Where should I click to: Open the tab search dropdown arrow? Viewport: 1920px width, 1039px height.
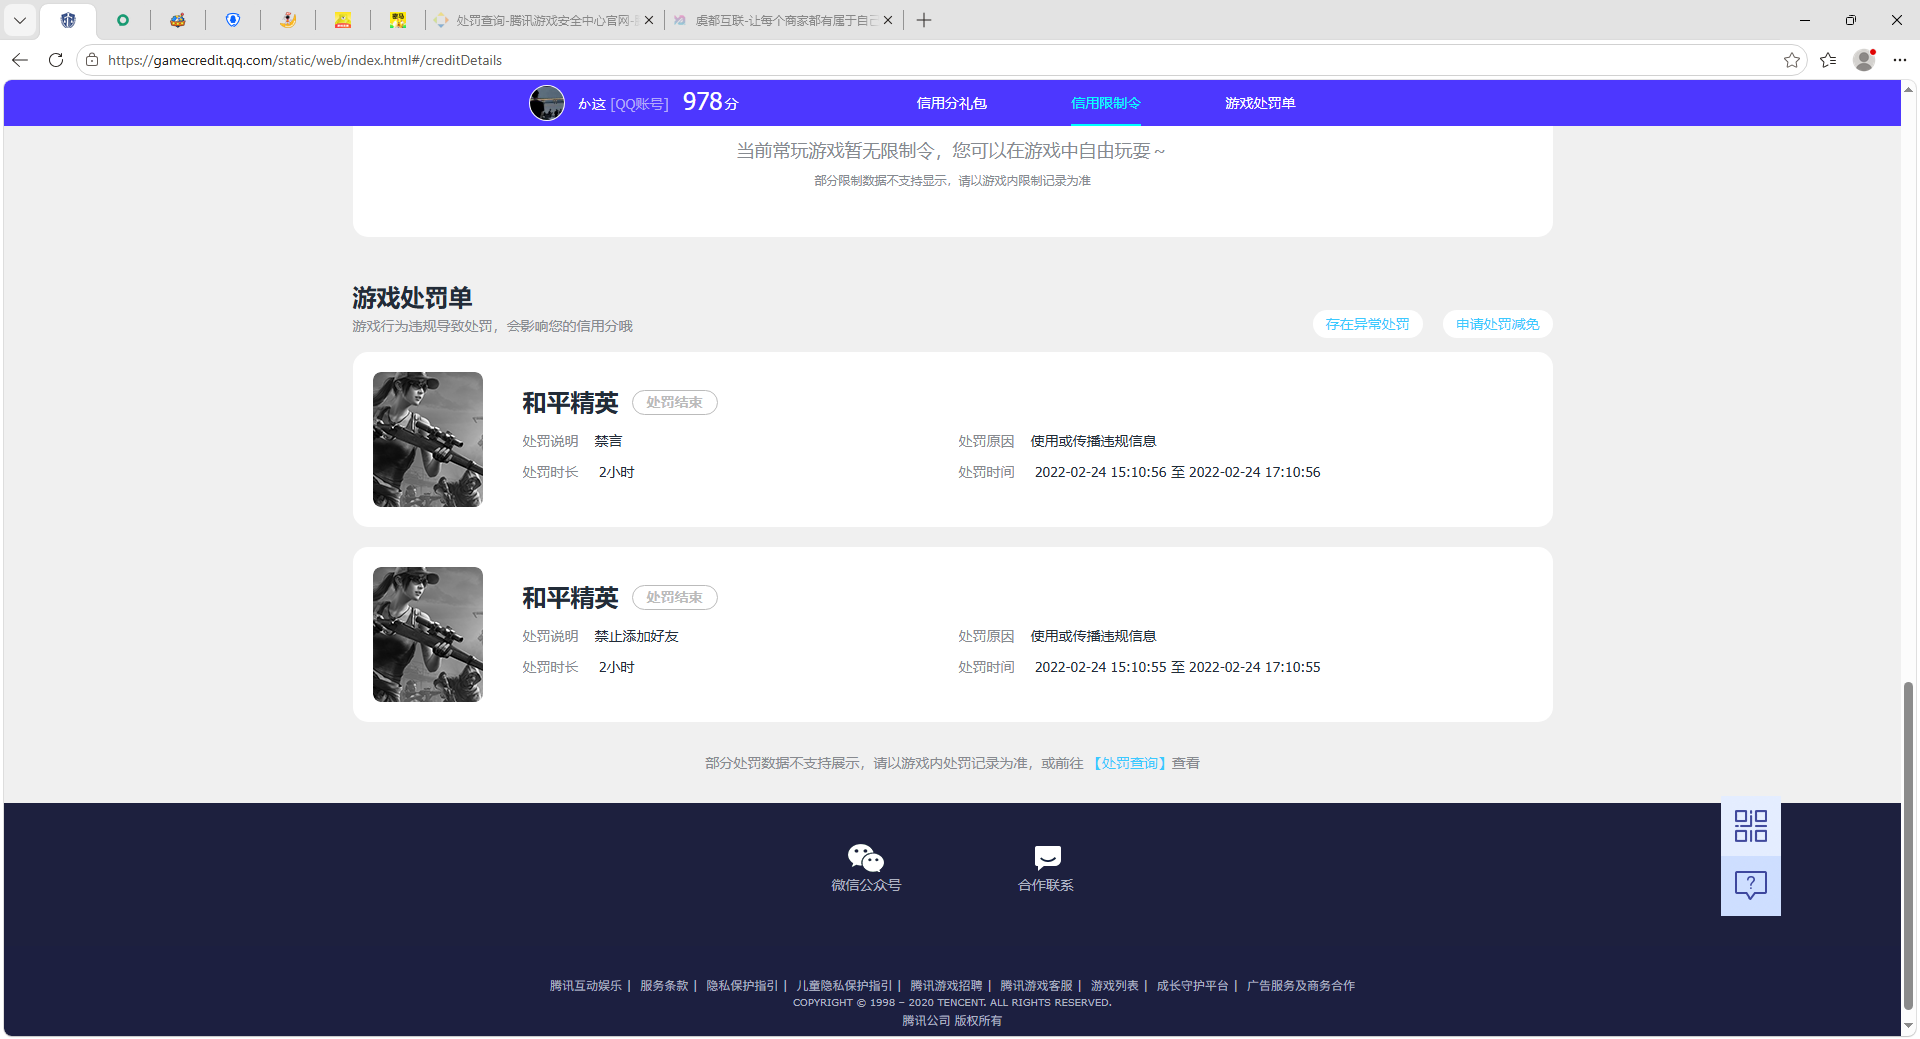tap(20, 20)
